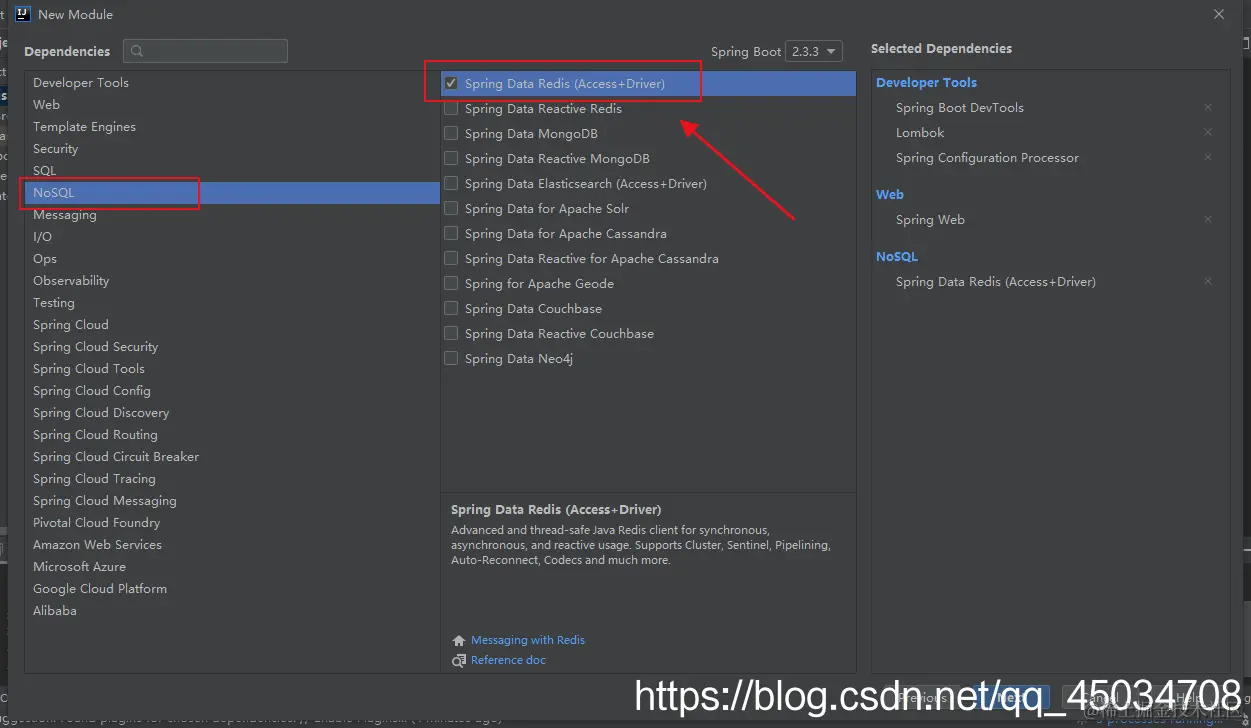Click the Reference doc icon
This screenshot has width=1251, height=728.
459,660
